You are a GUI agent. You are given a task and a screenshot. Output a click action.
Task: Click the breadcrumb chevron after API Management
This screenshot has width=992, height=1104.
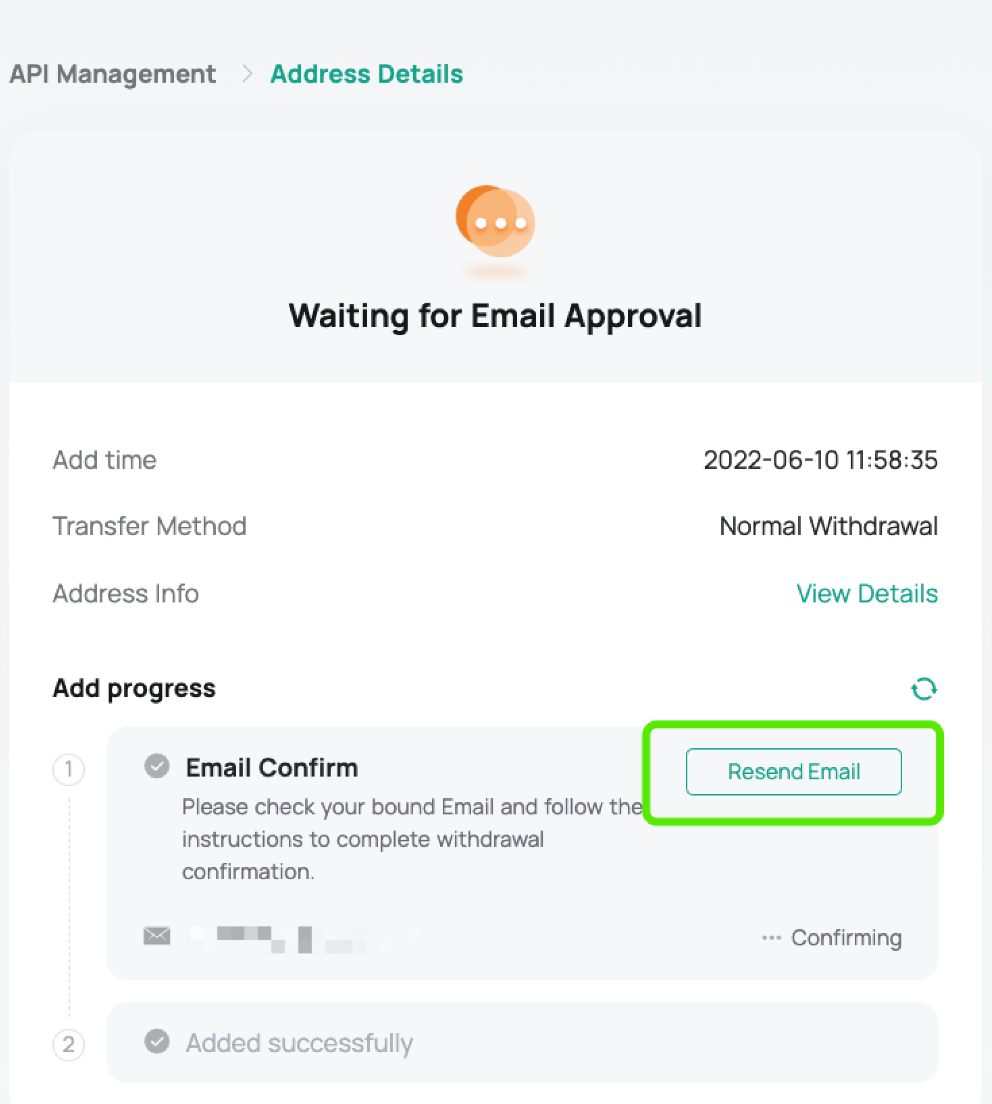(x=246, y=73)
